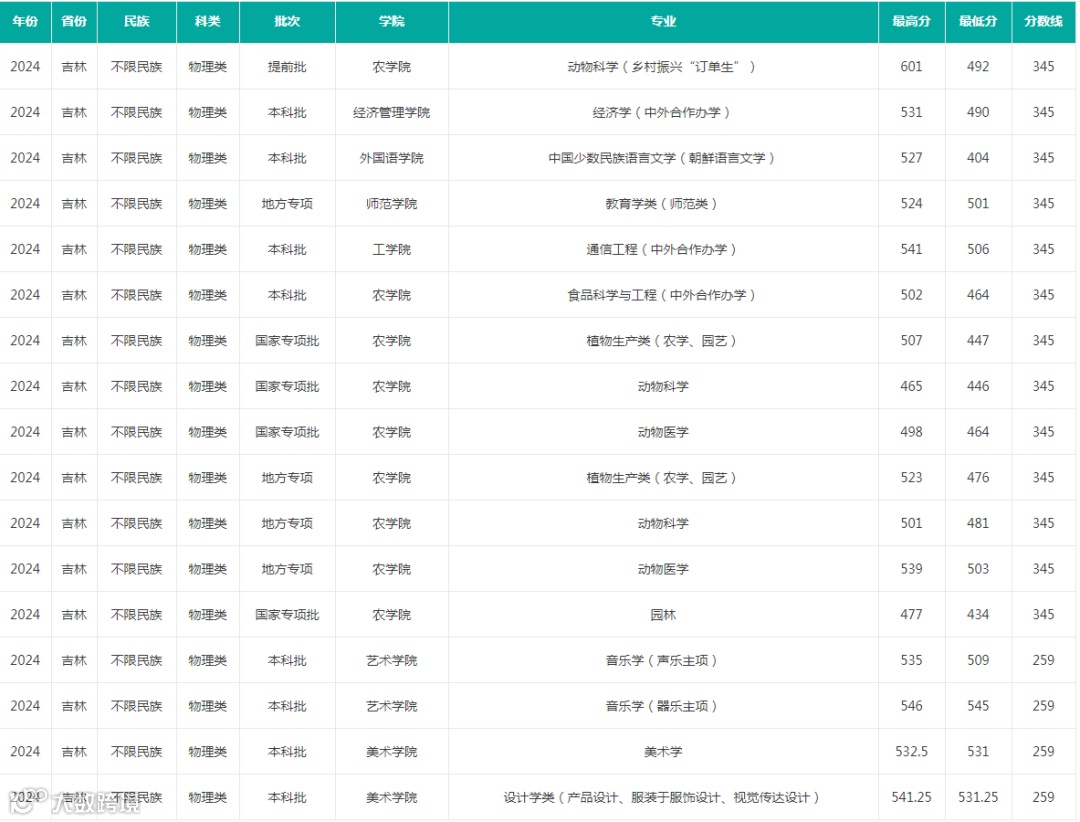The width and height of the screenshot is (1080, 822).
Task: Click the 民族 column header
Action: tap(136, 21)
